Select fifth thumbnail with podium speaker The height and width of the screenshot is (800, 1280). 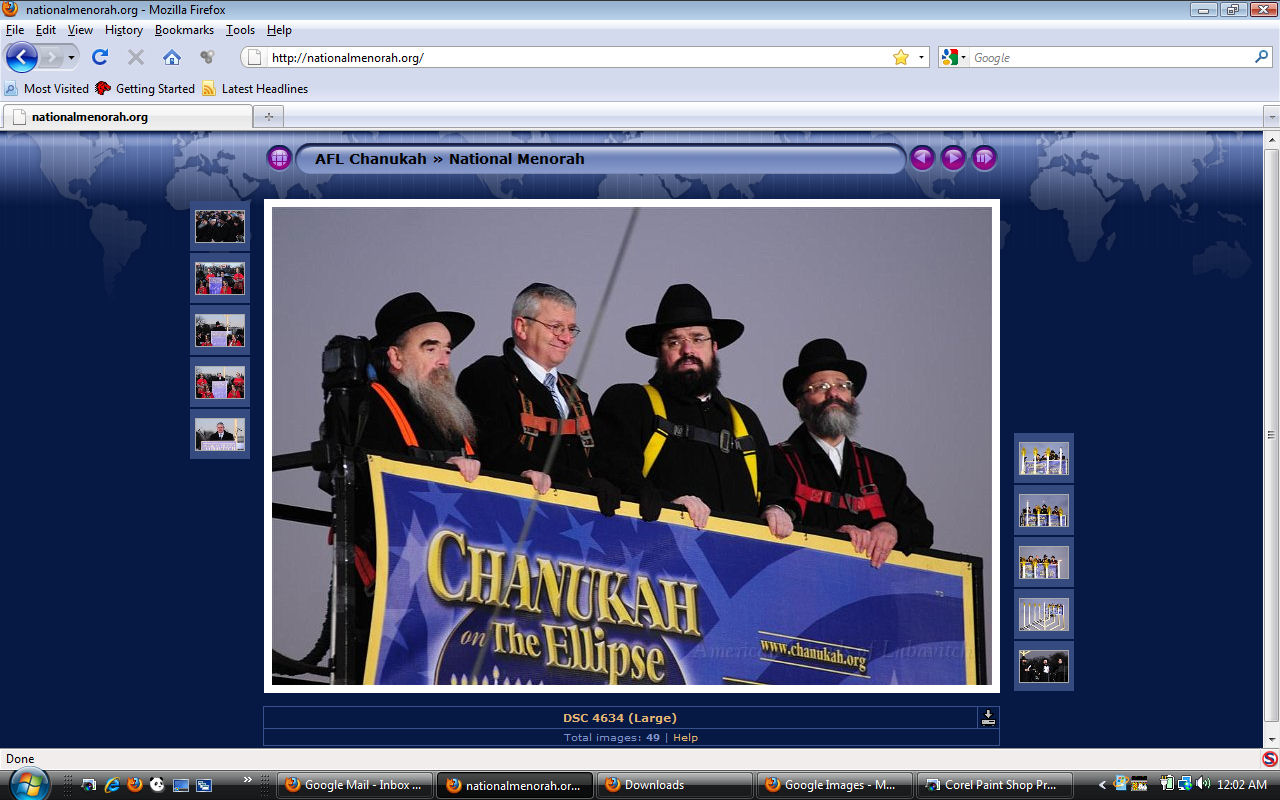220,434
